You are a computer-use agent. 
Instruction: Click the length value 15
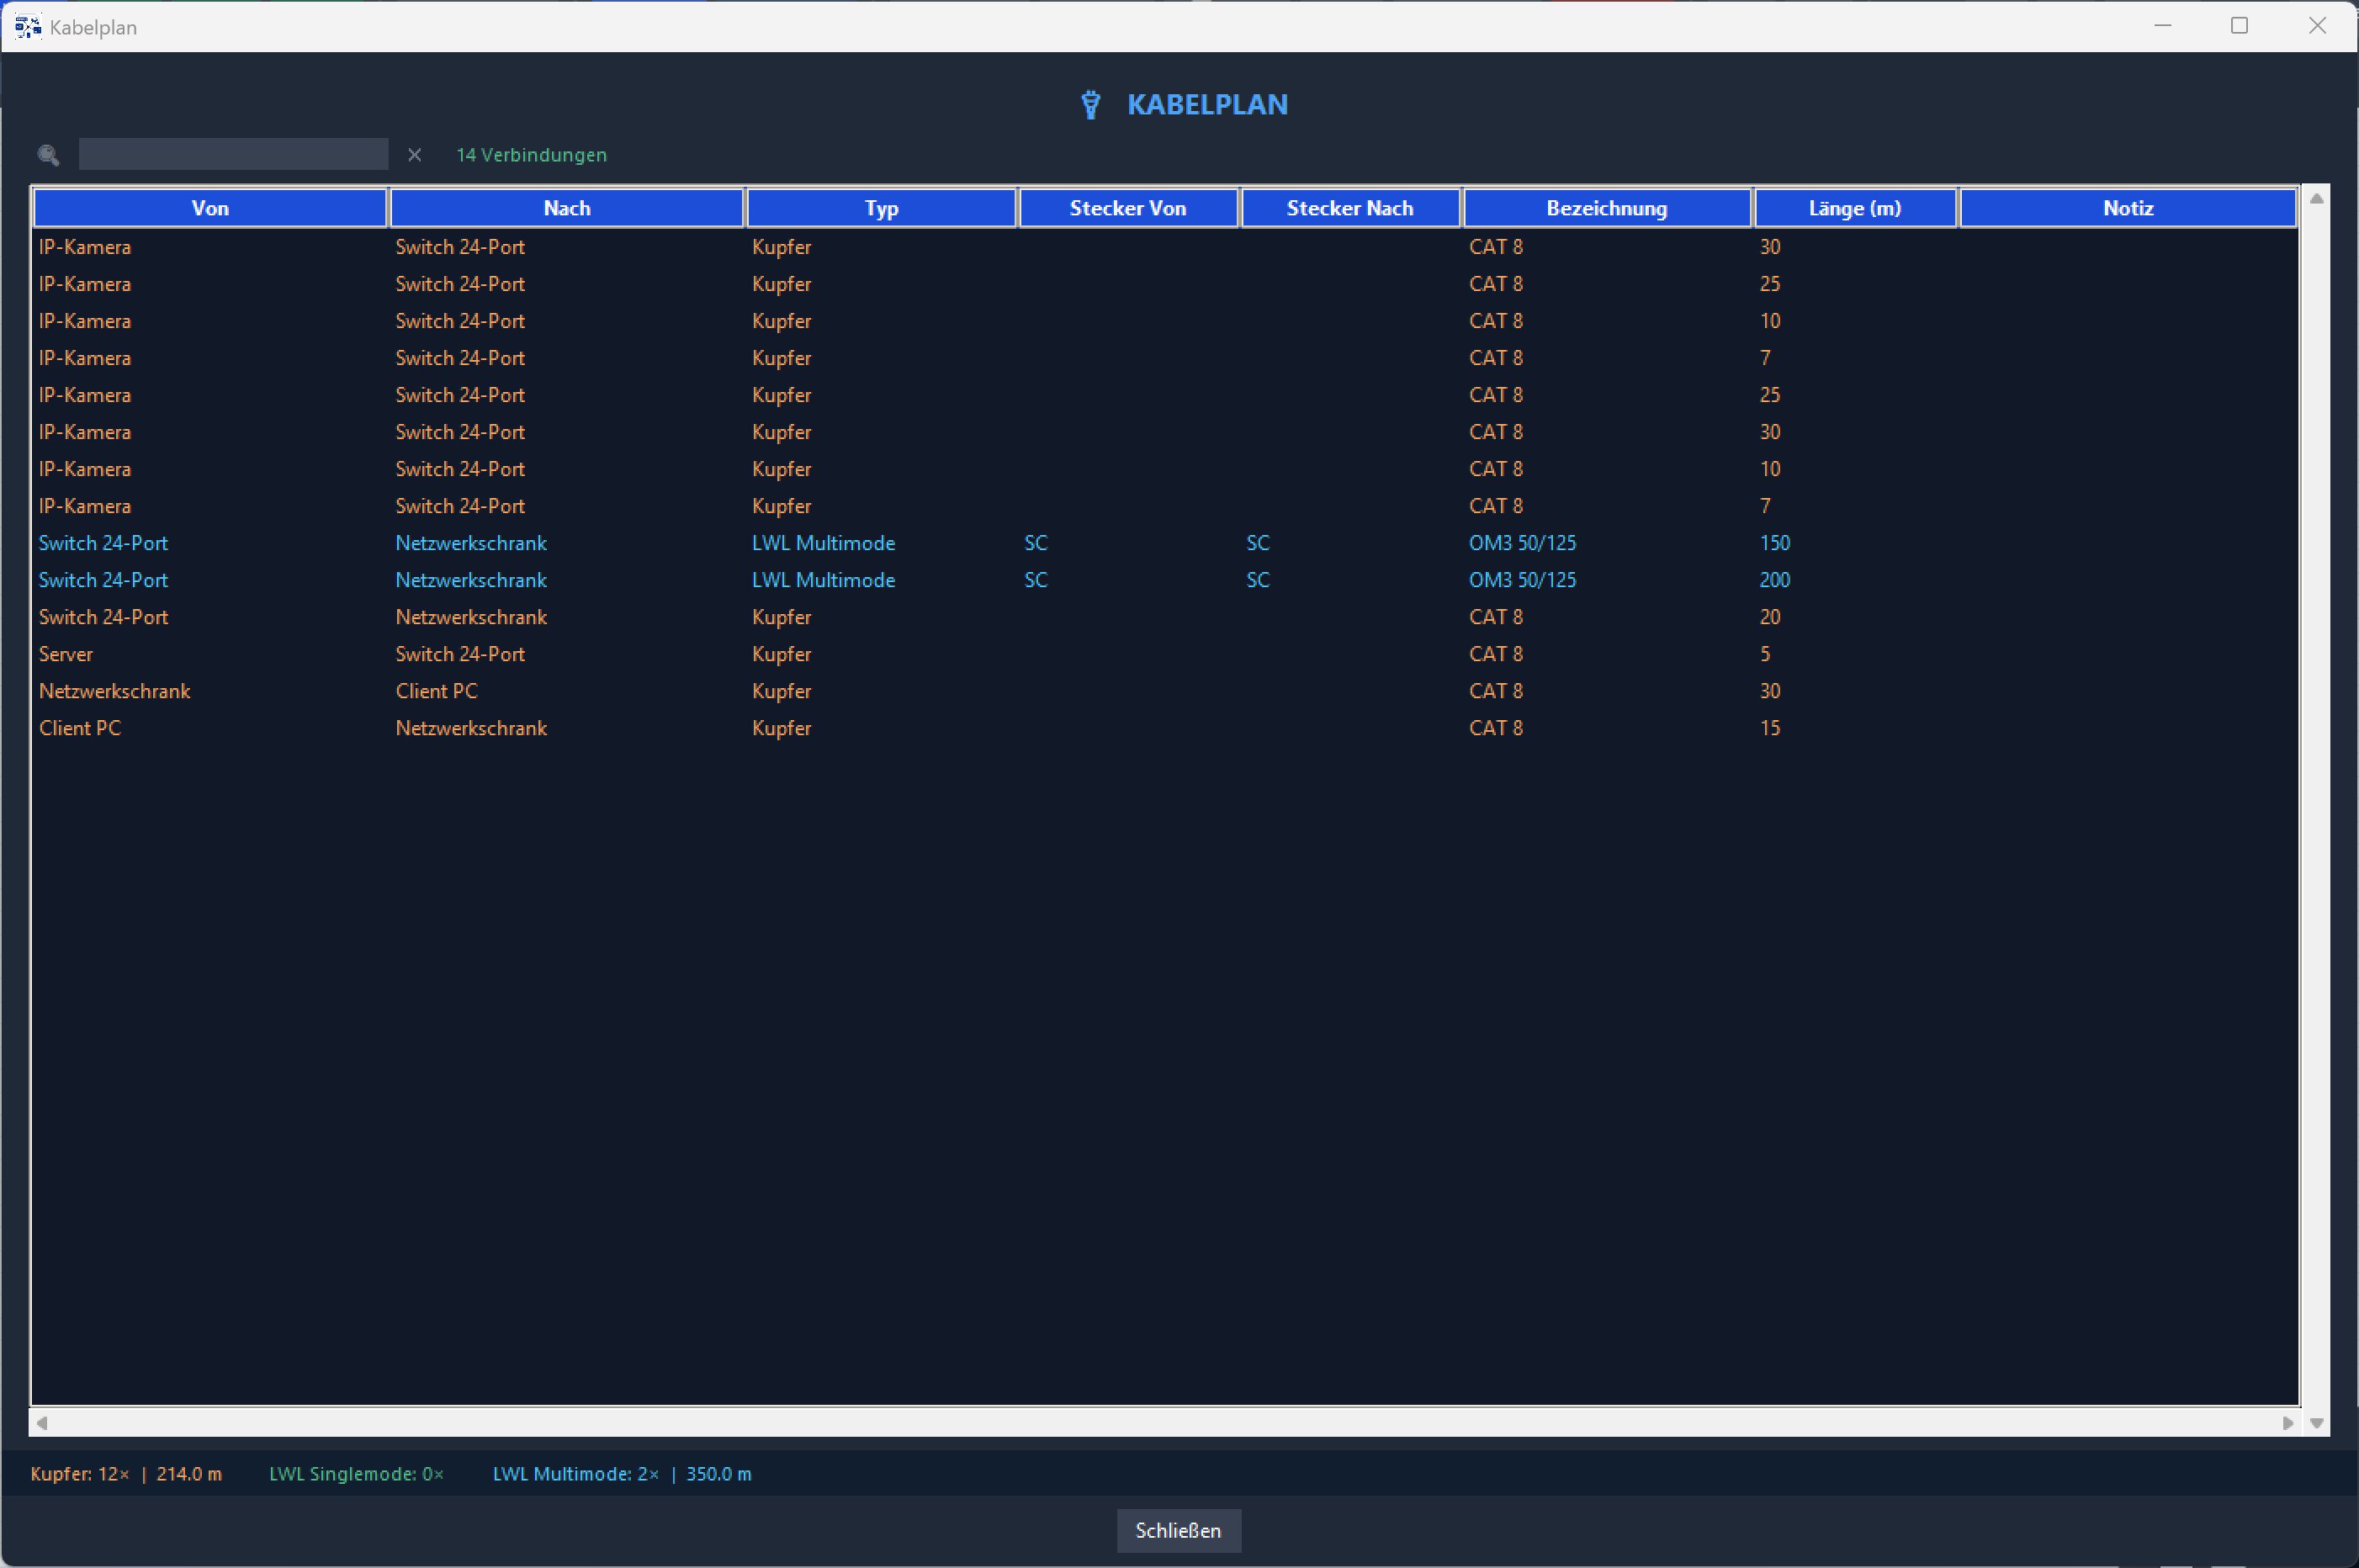click(1770, 728)
